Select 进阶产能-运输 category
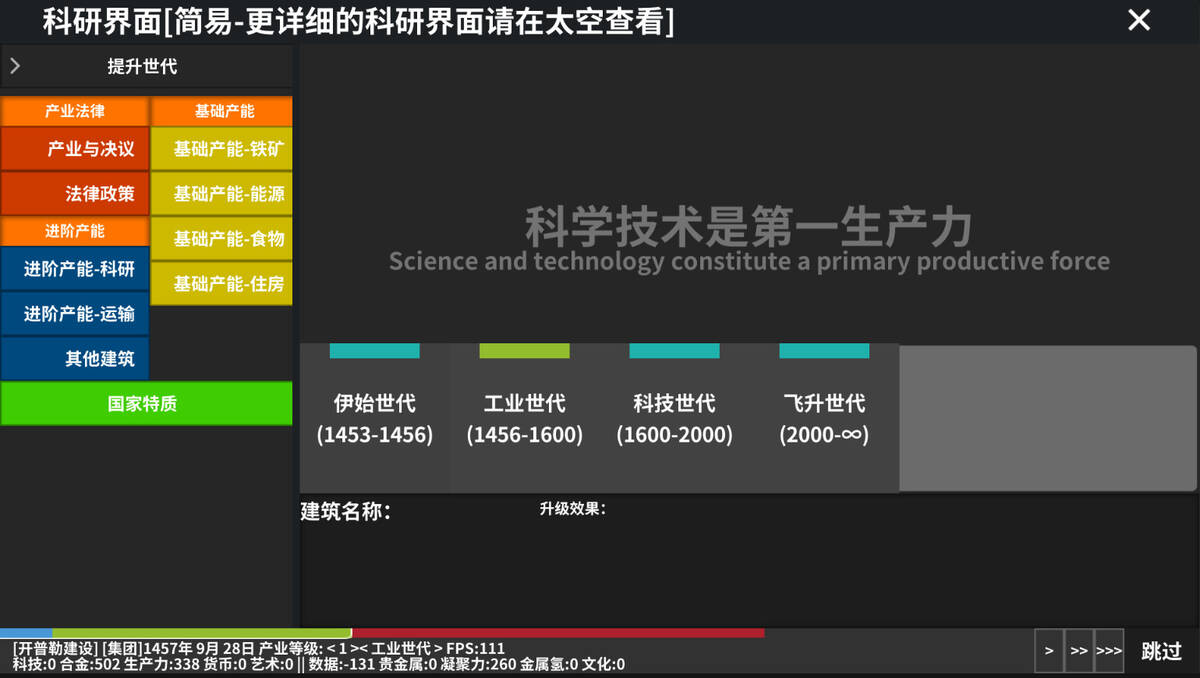1200x678 pixels. point(75,314)
